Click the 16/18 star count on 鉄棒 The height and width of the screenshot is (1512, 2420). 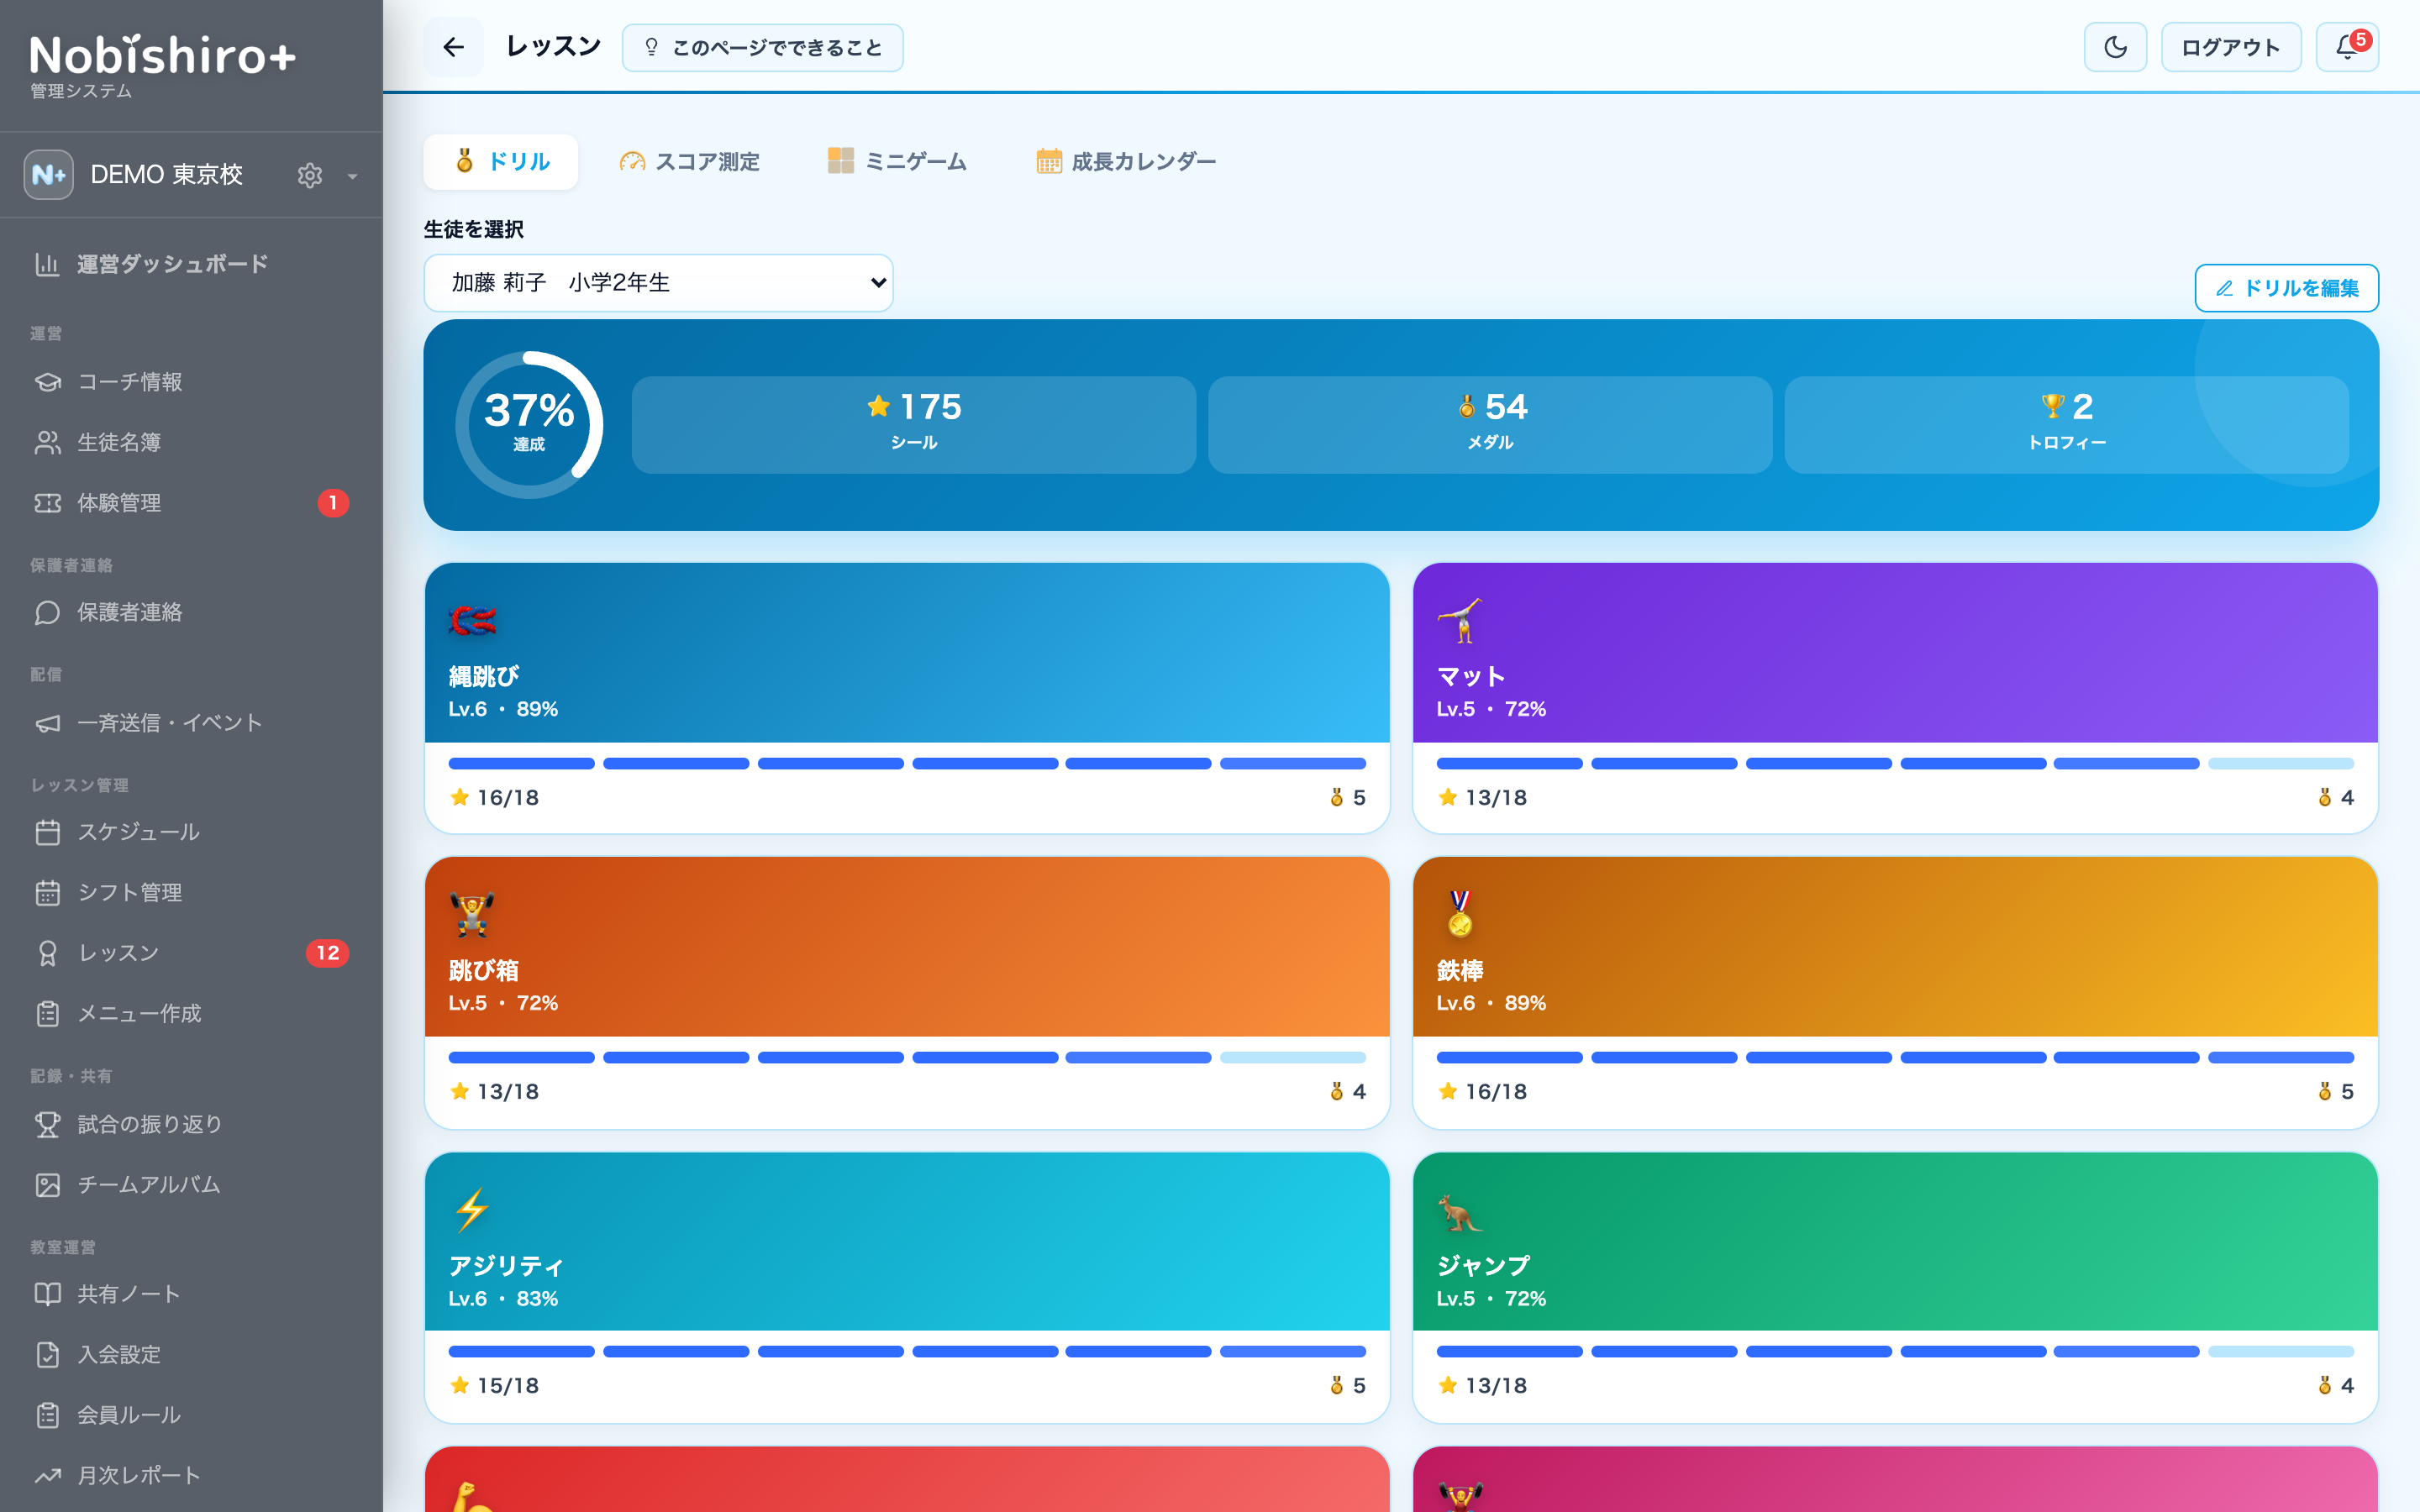point(1482,1091)
